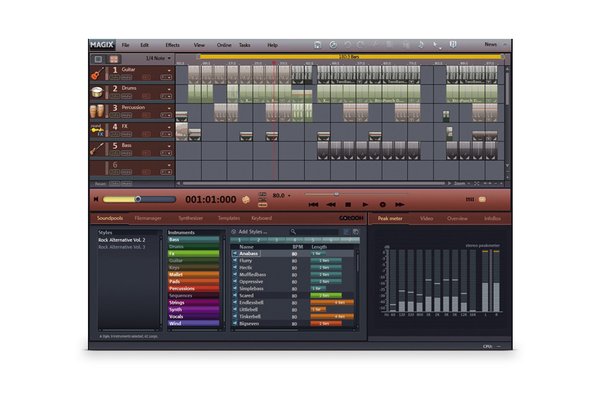Click the round disc icon in top toolbar

(333, 45)
